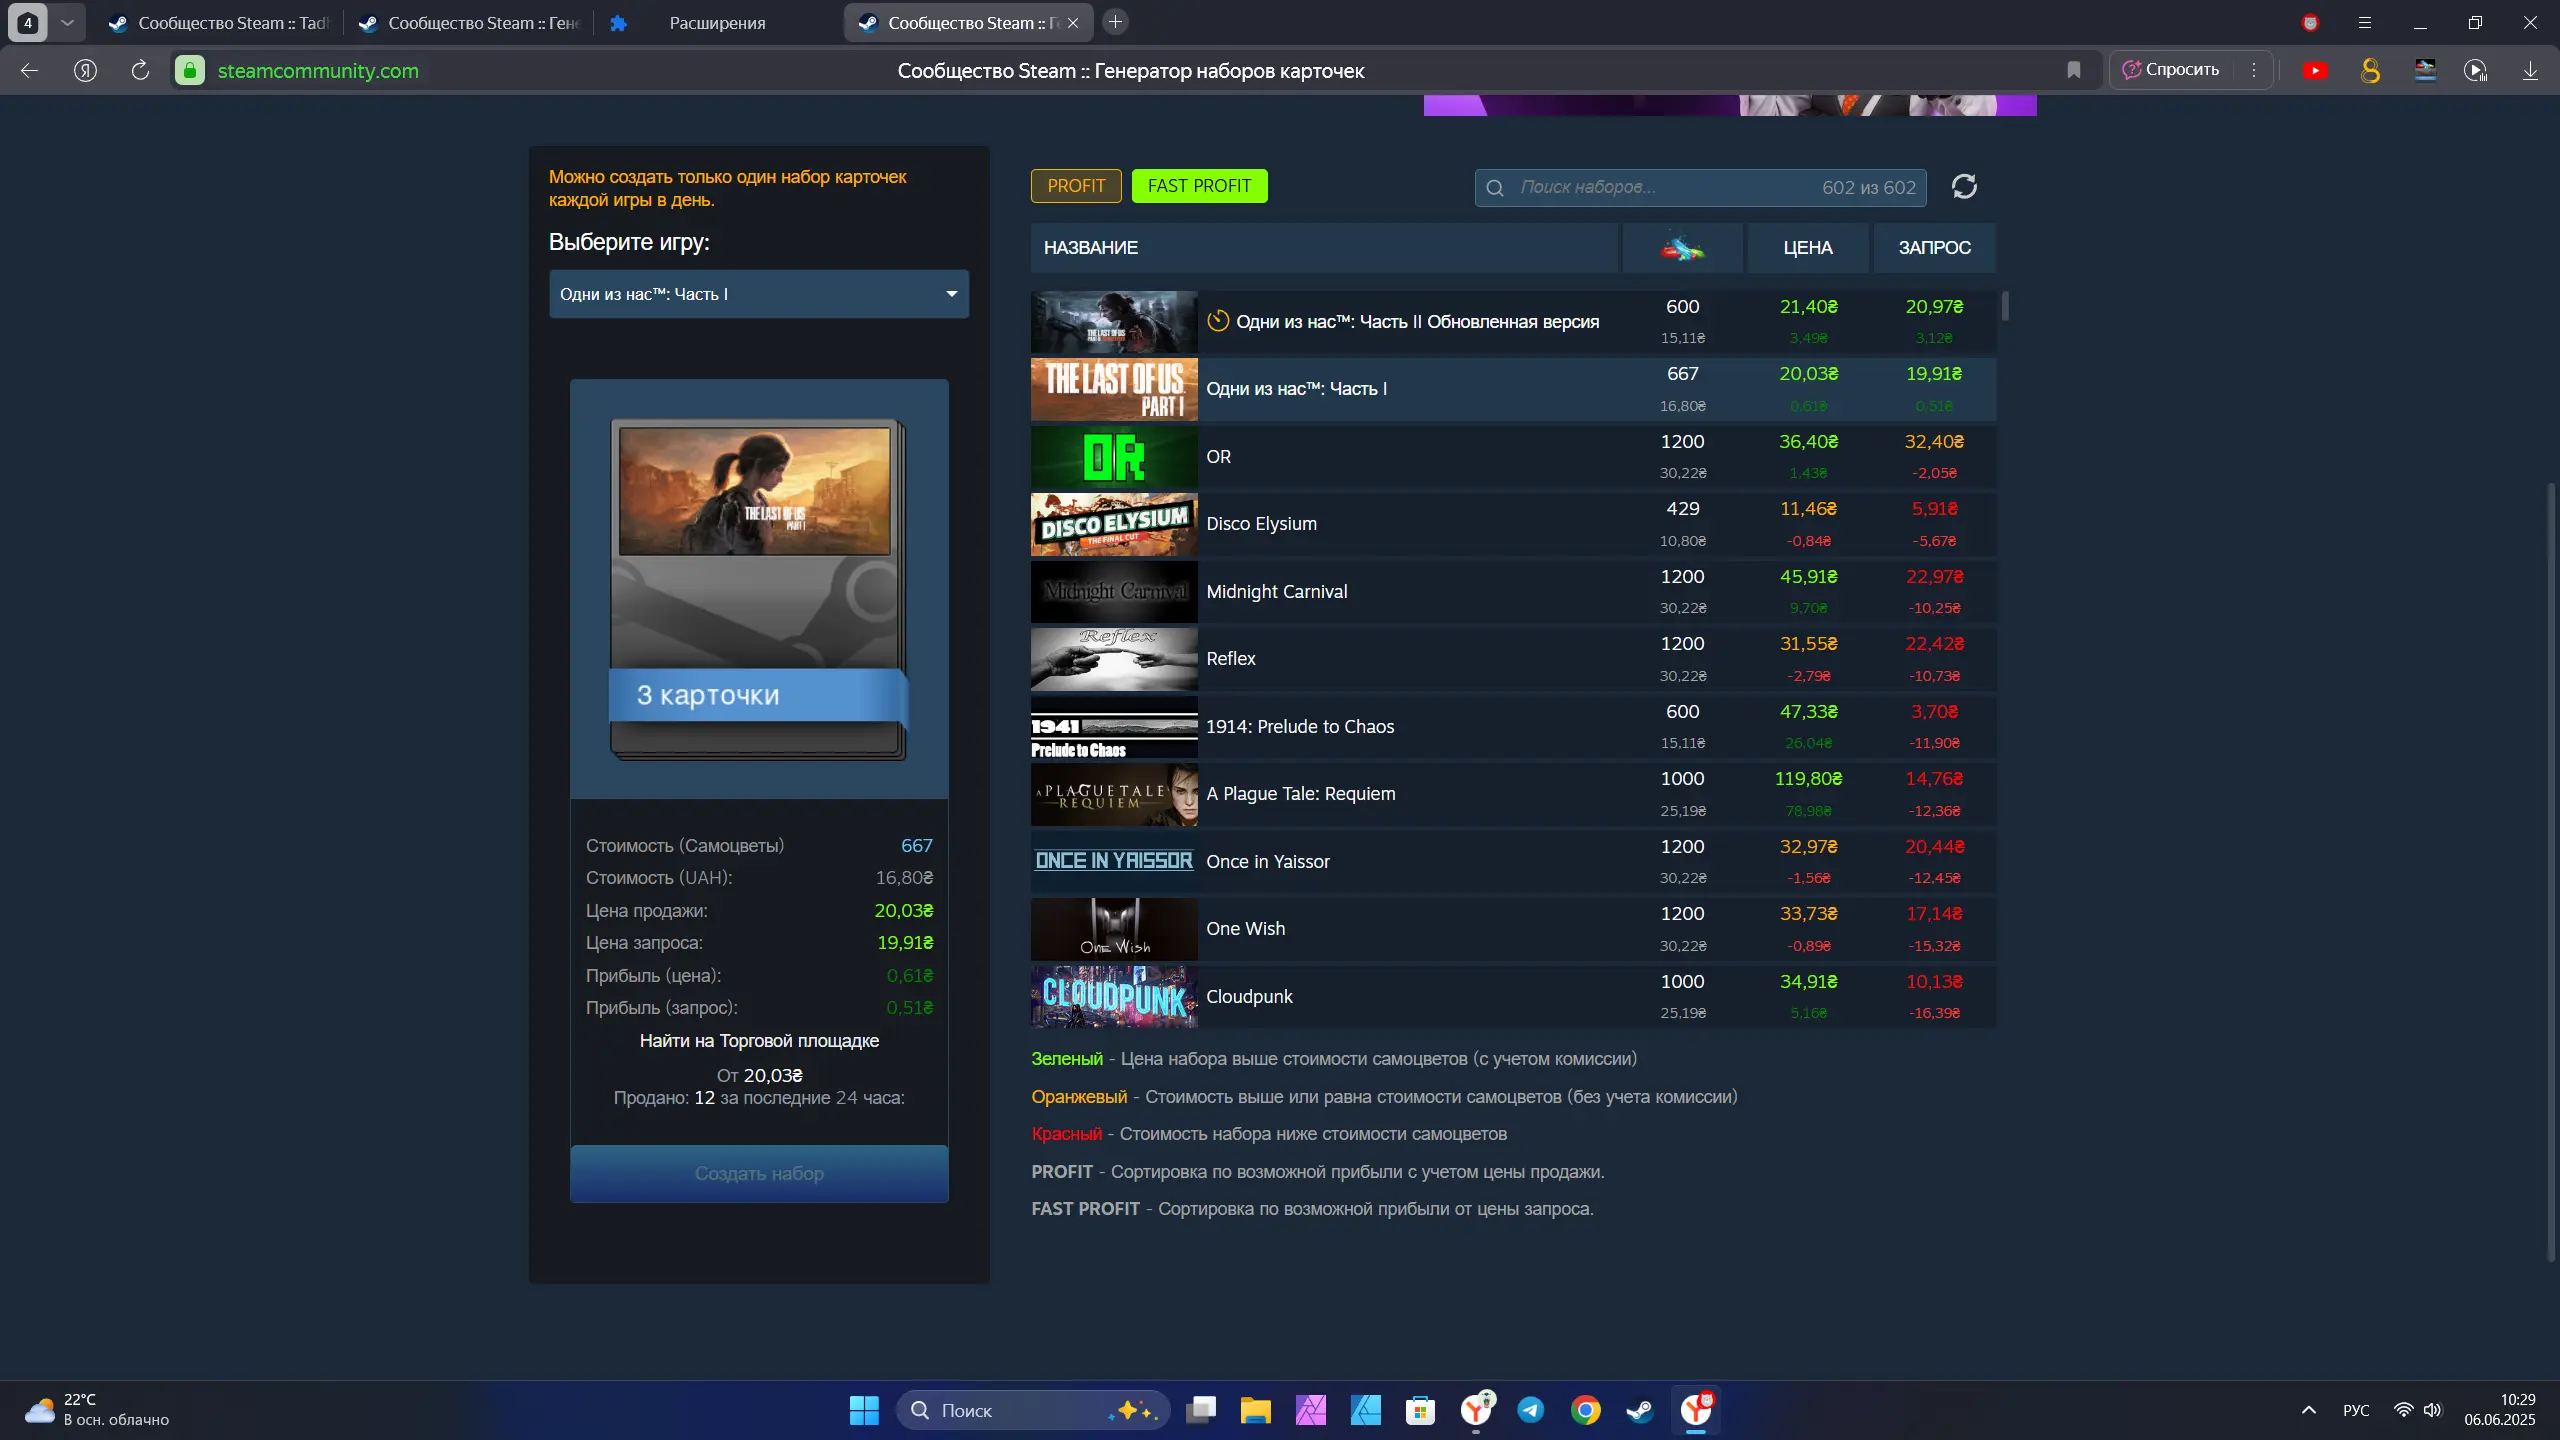Sort by the НАЗВАНИЕ column header
This screenshot has width=2560, height=1440.
click(1324, 248)
